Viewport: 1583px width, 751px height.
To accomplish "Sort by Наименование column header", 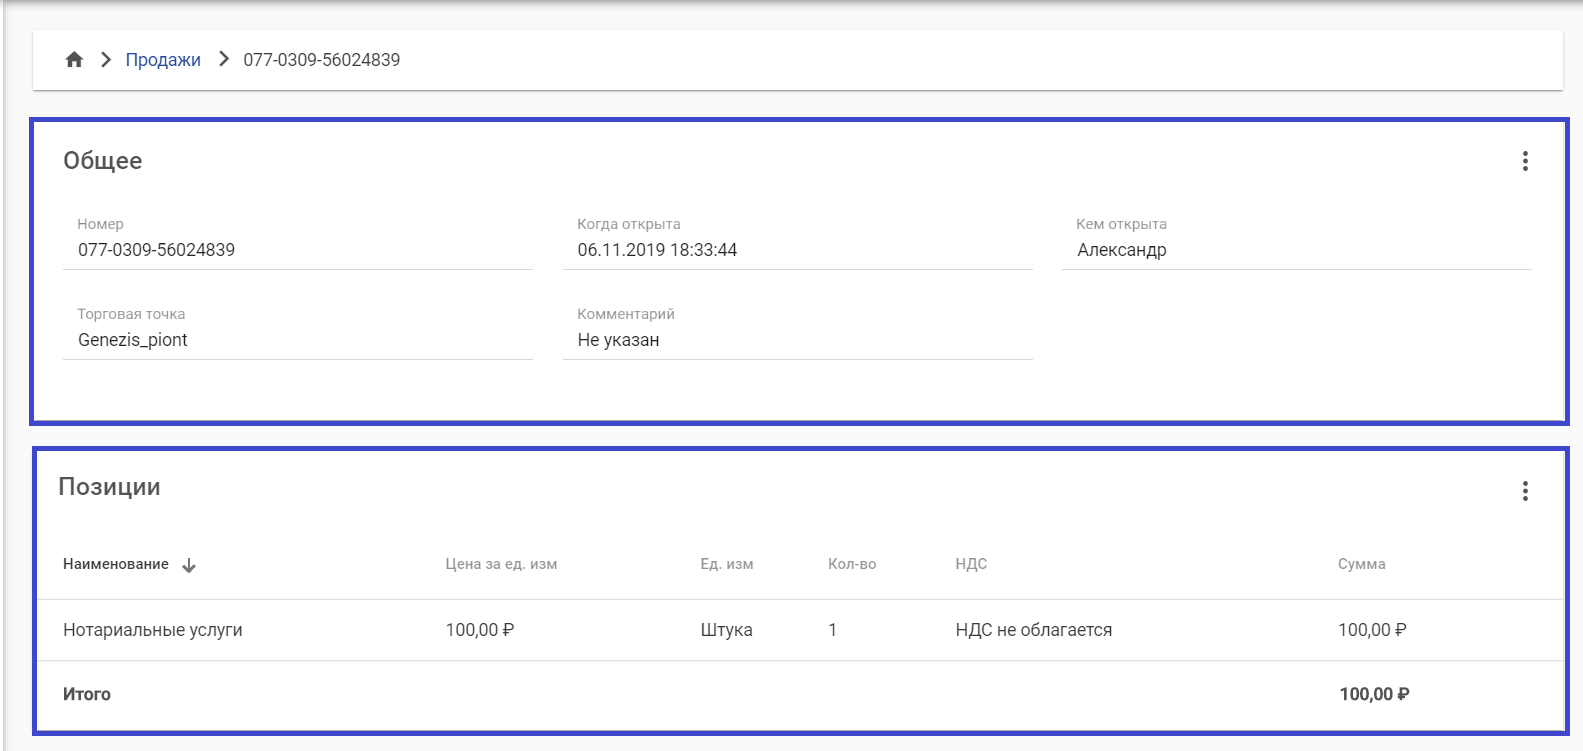I will coord(116,564).
